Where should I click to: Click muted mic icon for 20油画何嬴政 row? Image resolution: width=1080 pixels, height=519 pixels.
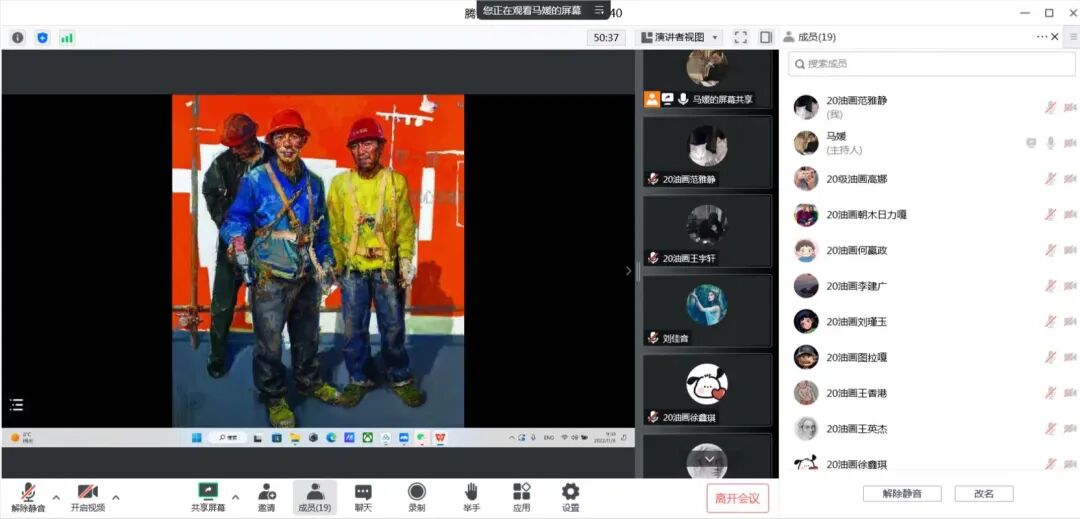tap(1050, 250)
